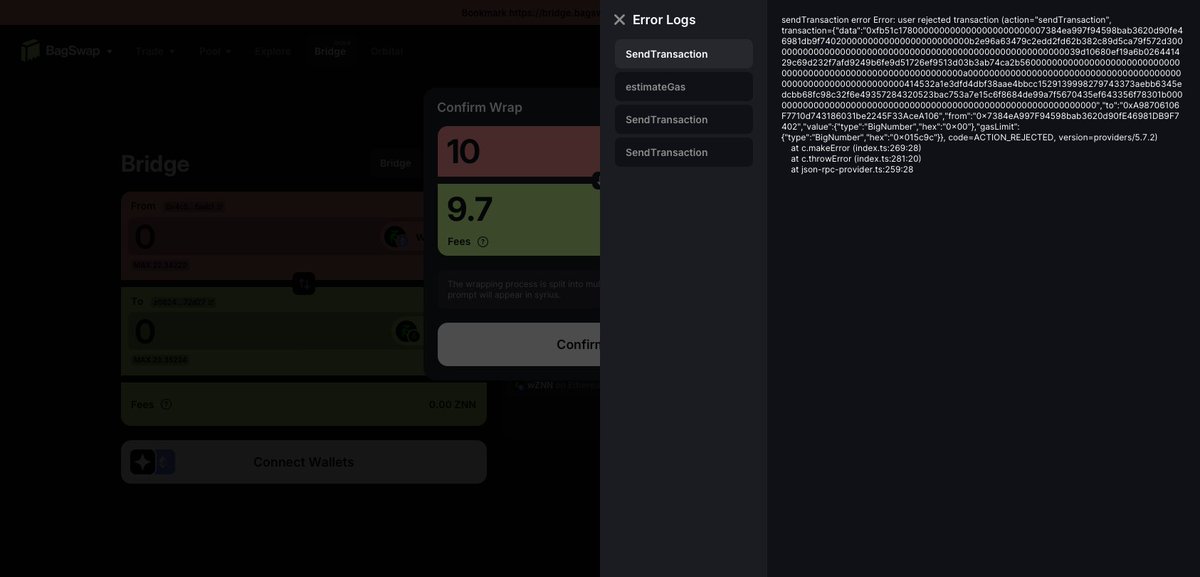This screenshot has width=1200, height=577.
Task: Show Fees info on Bridge panel
Action: [x=166, y=405]
